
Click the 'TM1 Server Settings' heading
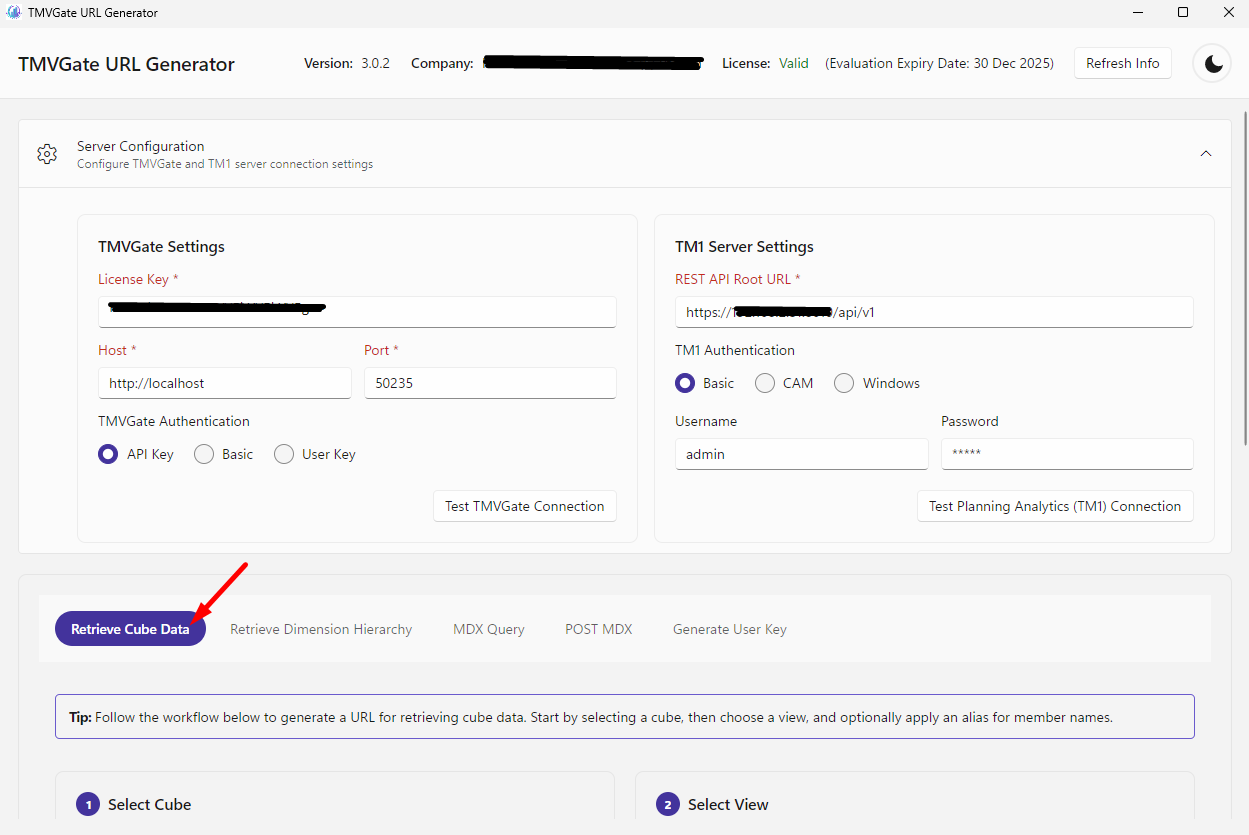(x=744, y=246)
